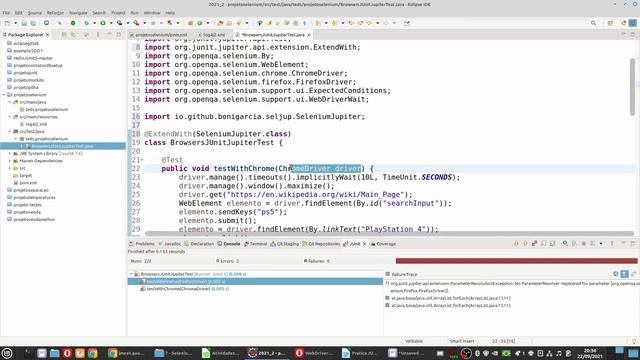The image size is (640, 360).
Task: Open the system menu button in taskbar
Action: point(7,353)
